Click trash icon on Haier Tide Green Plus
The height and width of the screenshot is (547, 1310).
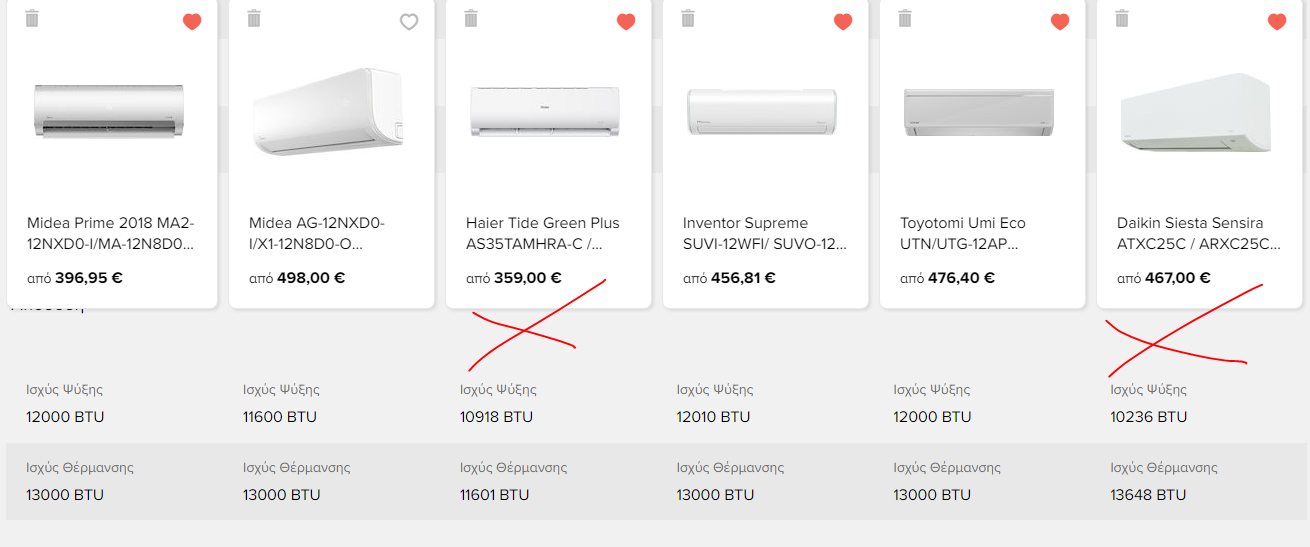471,18
